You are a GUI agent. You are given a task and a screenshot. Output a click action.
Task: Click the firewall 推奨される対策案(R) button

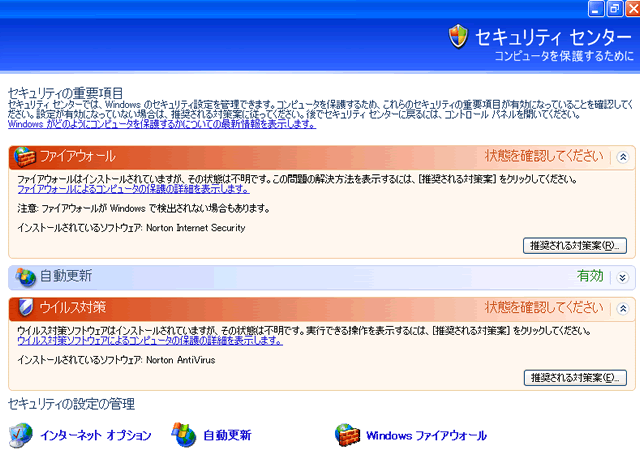[575, 246]
